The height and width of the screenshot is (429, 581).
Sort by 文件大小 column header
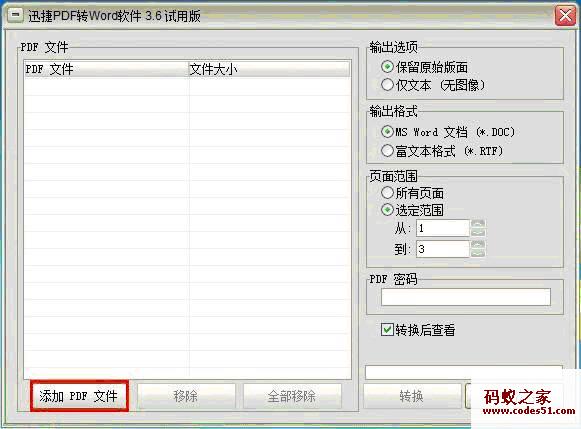point(269,69)
